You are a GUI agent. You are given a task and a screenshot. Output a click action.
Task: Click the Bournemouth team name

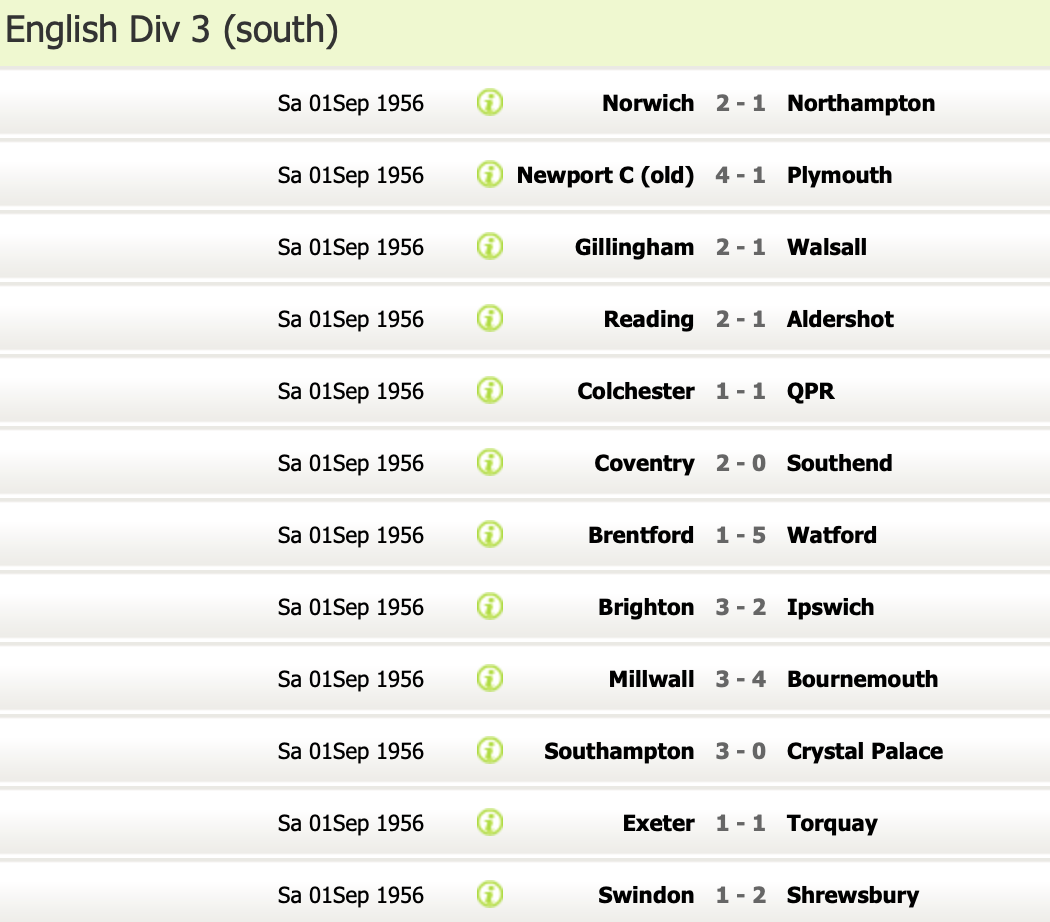(x=862, y=679)
